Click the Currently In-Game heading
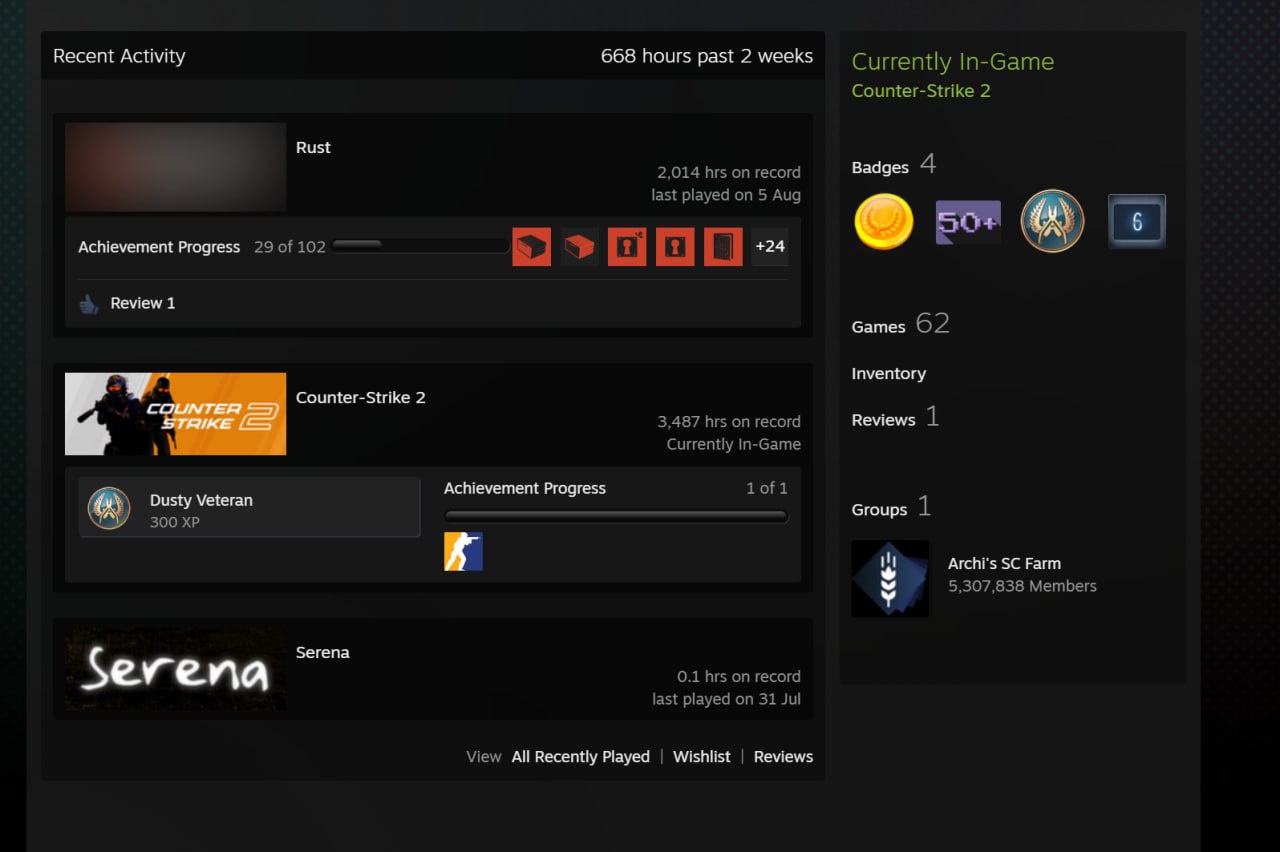Image resolution: width=1280 pixels, height=852 pixels. (953, 61)
